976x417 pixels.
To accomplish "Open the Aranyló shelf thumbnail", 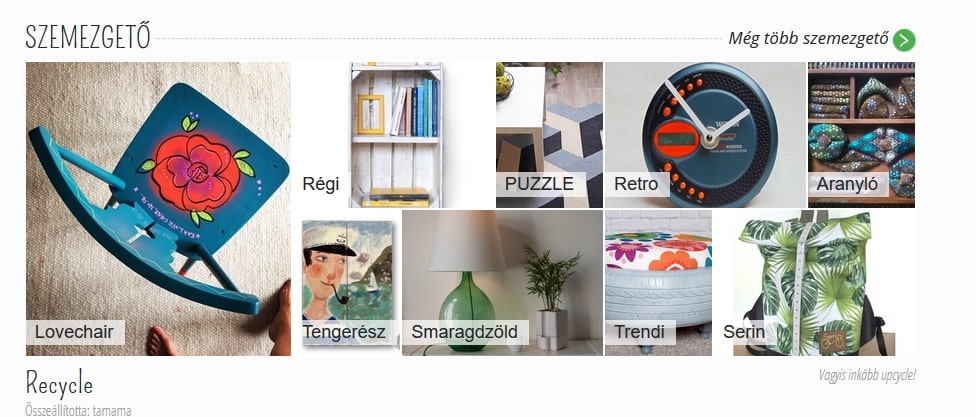I will pos(861,134).
